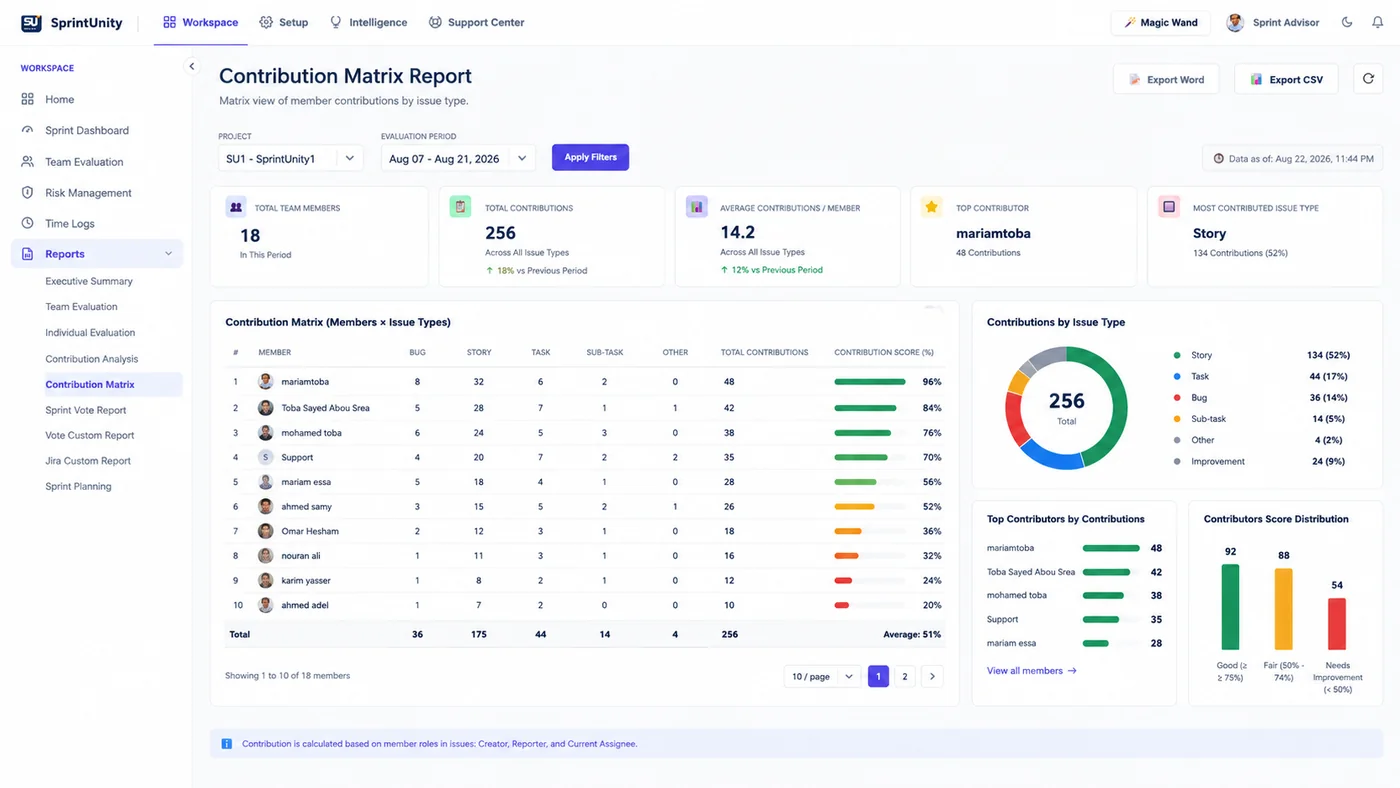
Task: Click the green Story legend swatch
Action: pos(1177,355)
